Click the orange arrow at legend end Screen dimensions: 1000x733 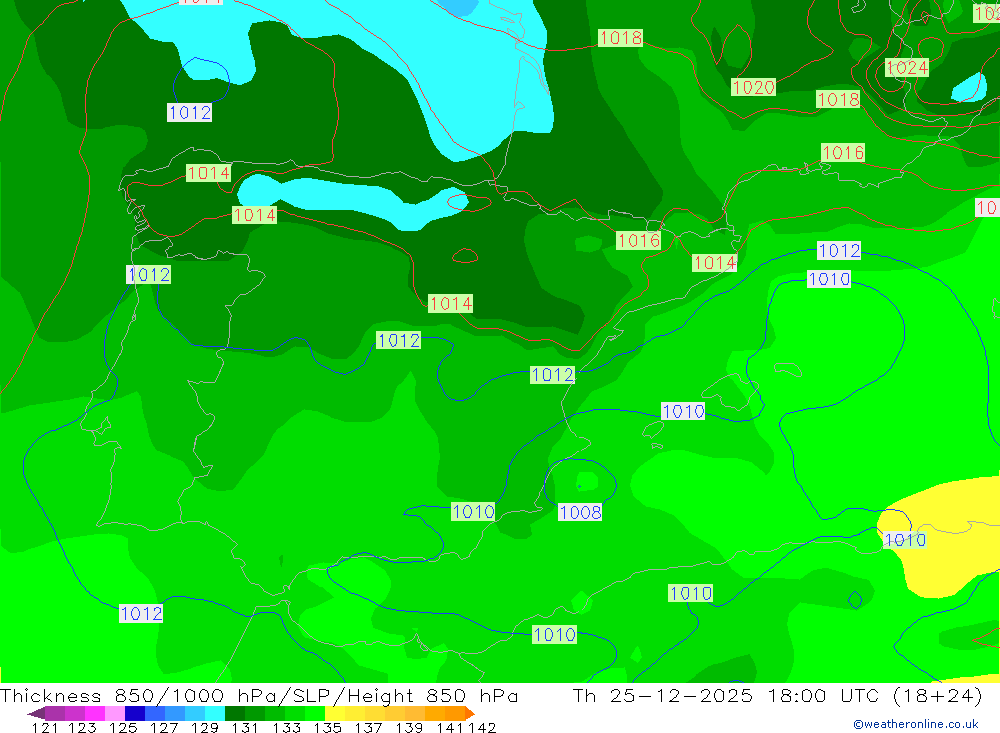470,713
